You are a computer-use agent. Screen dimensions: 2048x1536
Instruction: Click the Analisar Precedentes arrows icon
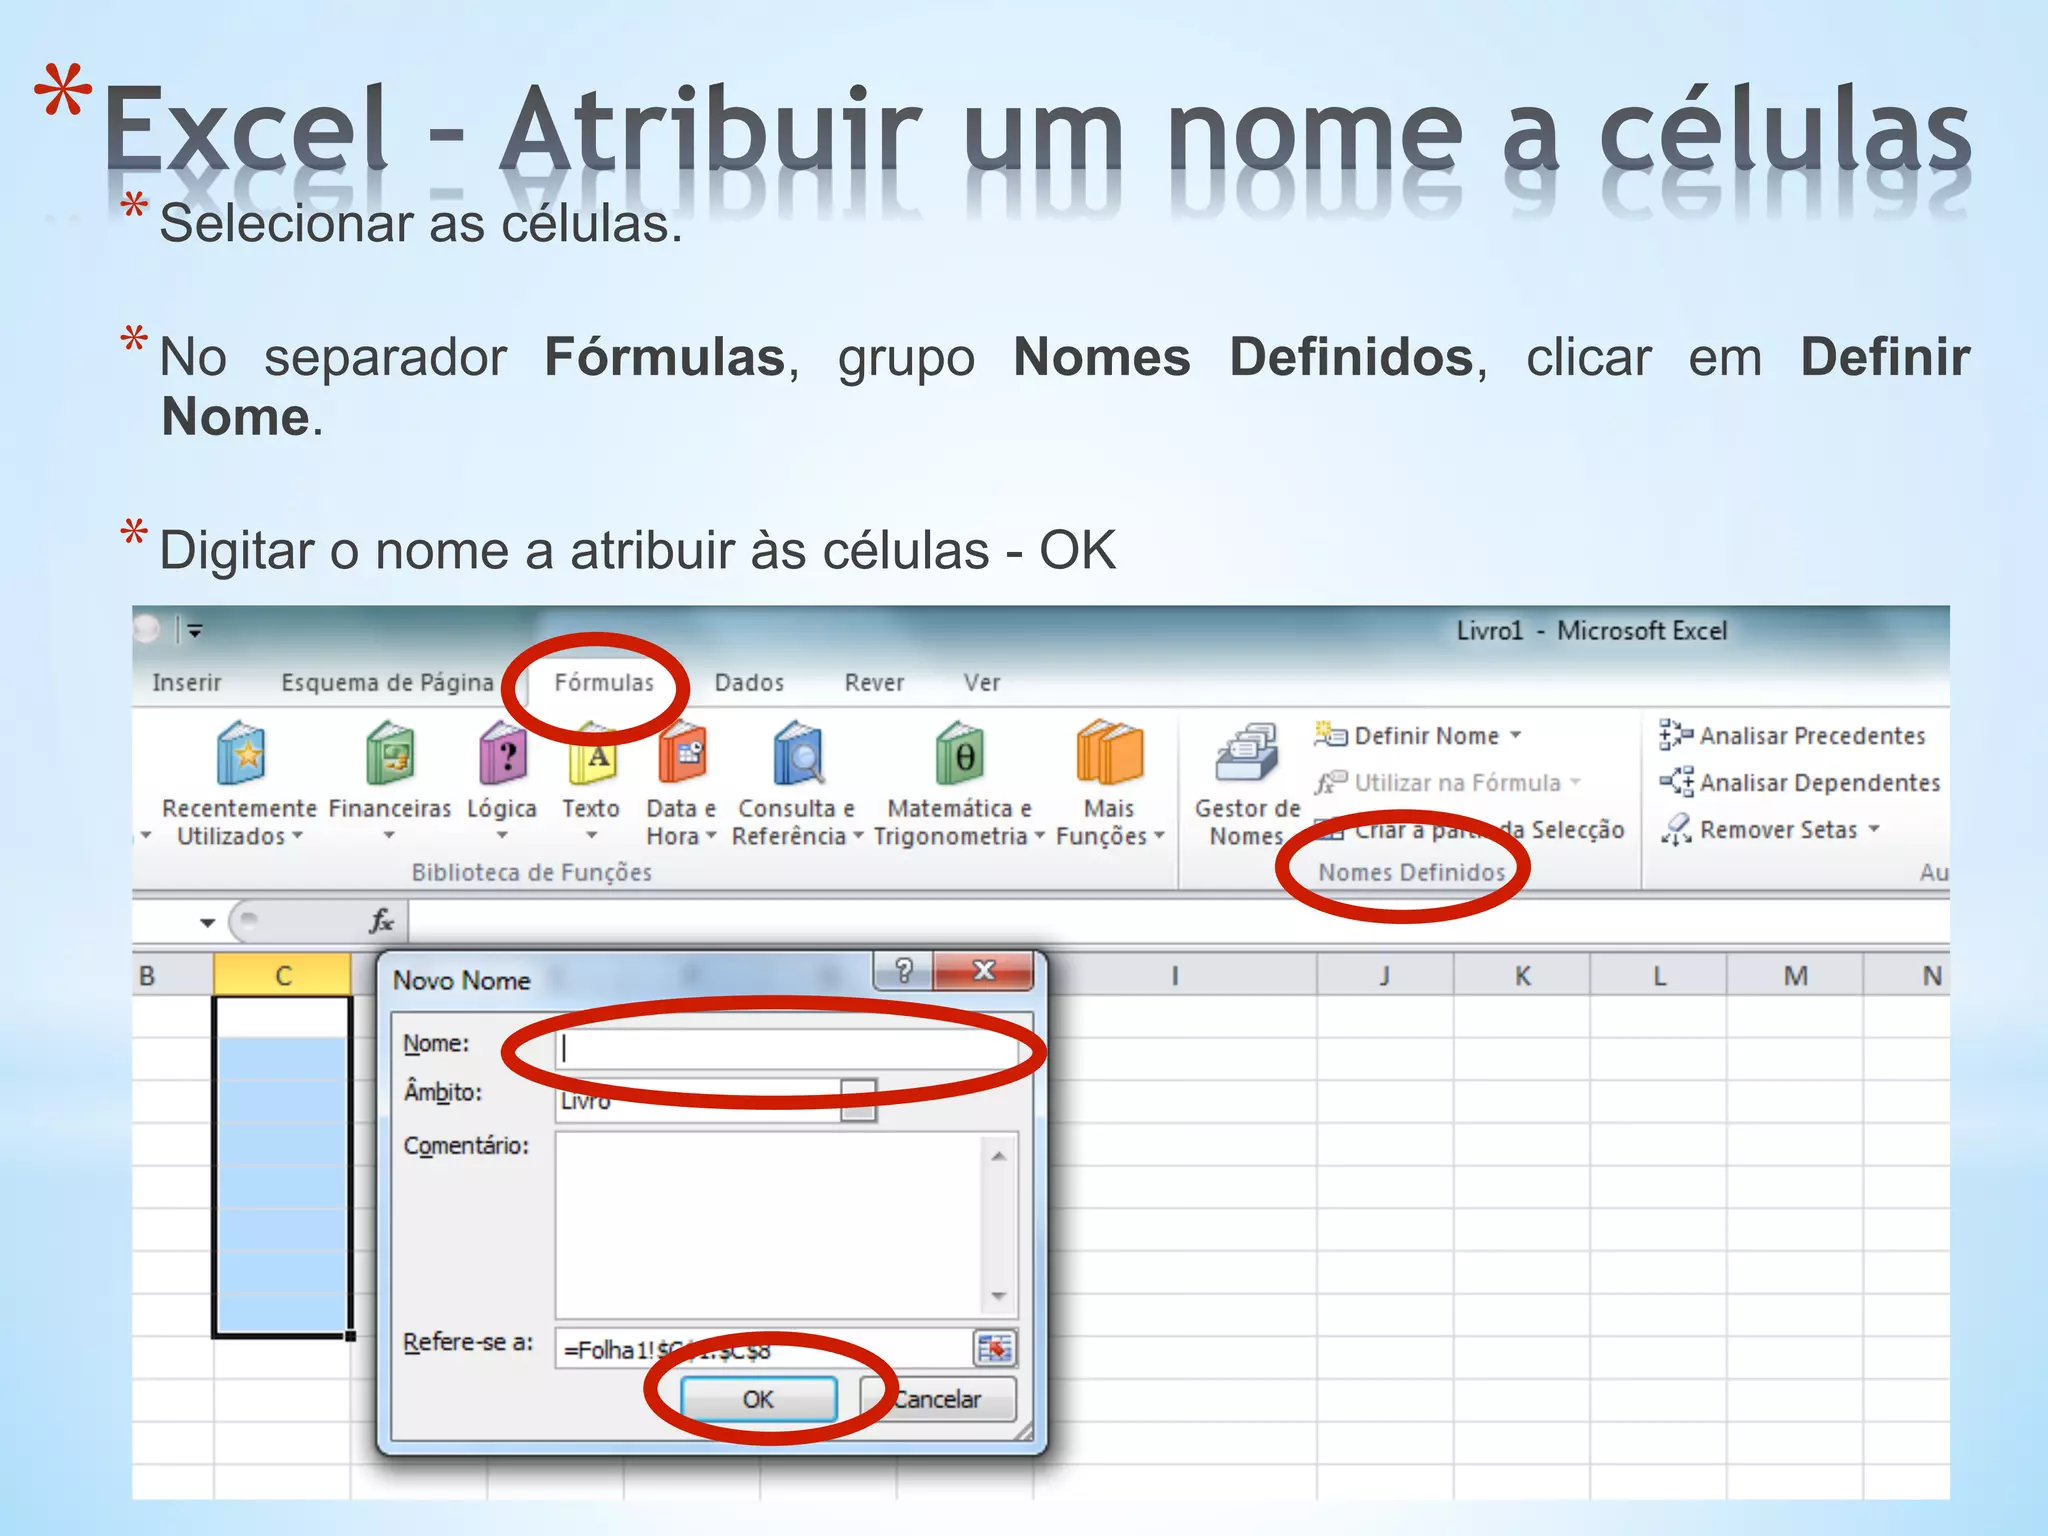pos(1675,735)
